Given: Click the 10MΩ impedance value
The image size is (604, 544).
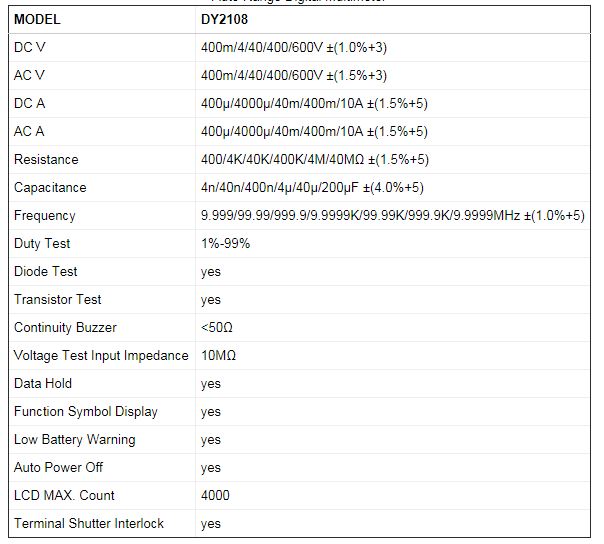Looking at the screenshot, I should (x=218, y=355).
